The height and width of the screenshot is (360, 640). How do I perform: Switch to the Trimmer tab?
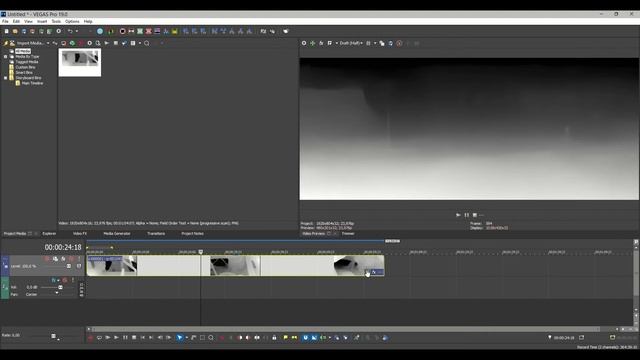348,233
